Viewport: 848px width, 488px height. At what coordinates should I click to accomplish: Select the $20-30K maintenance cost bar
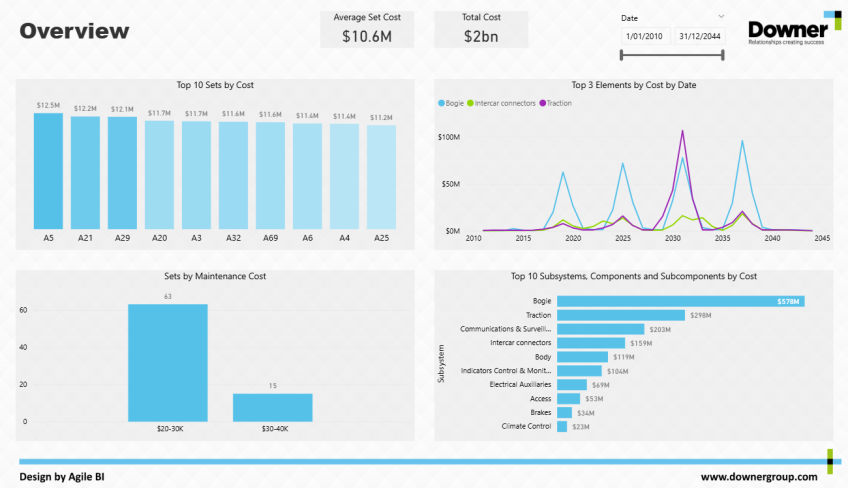tap(168, 362)
